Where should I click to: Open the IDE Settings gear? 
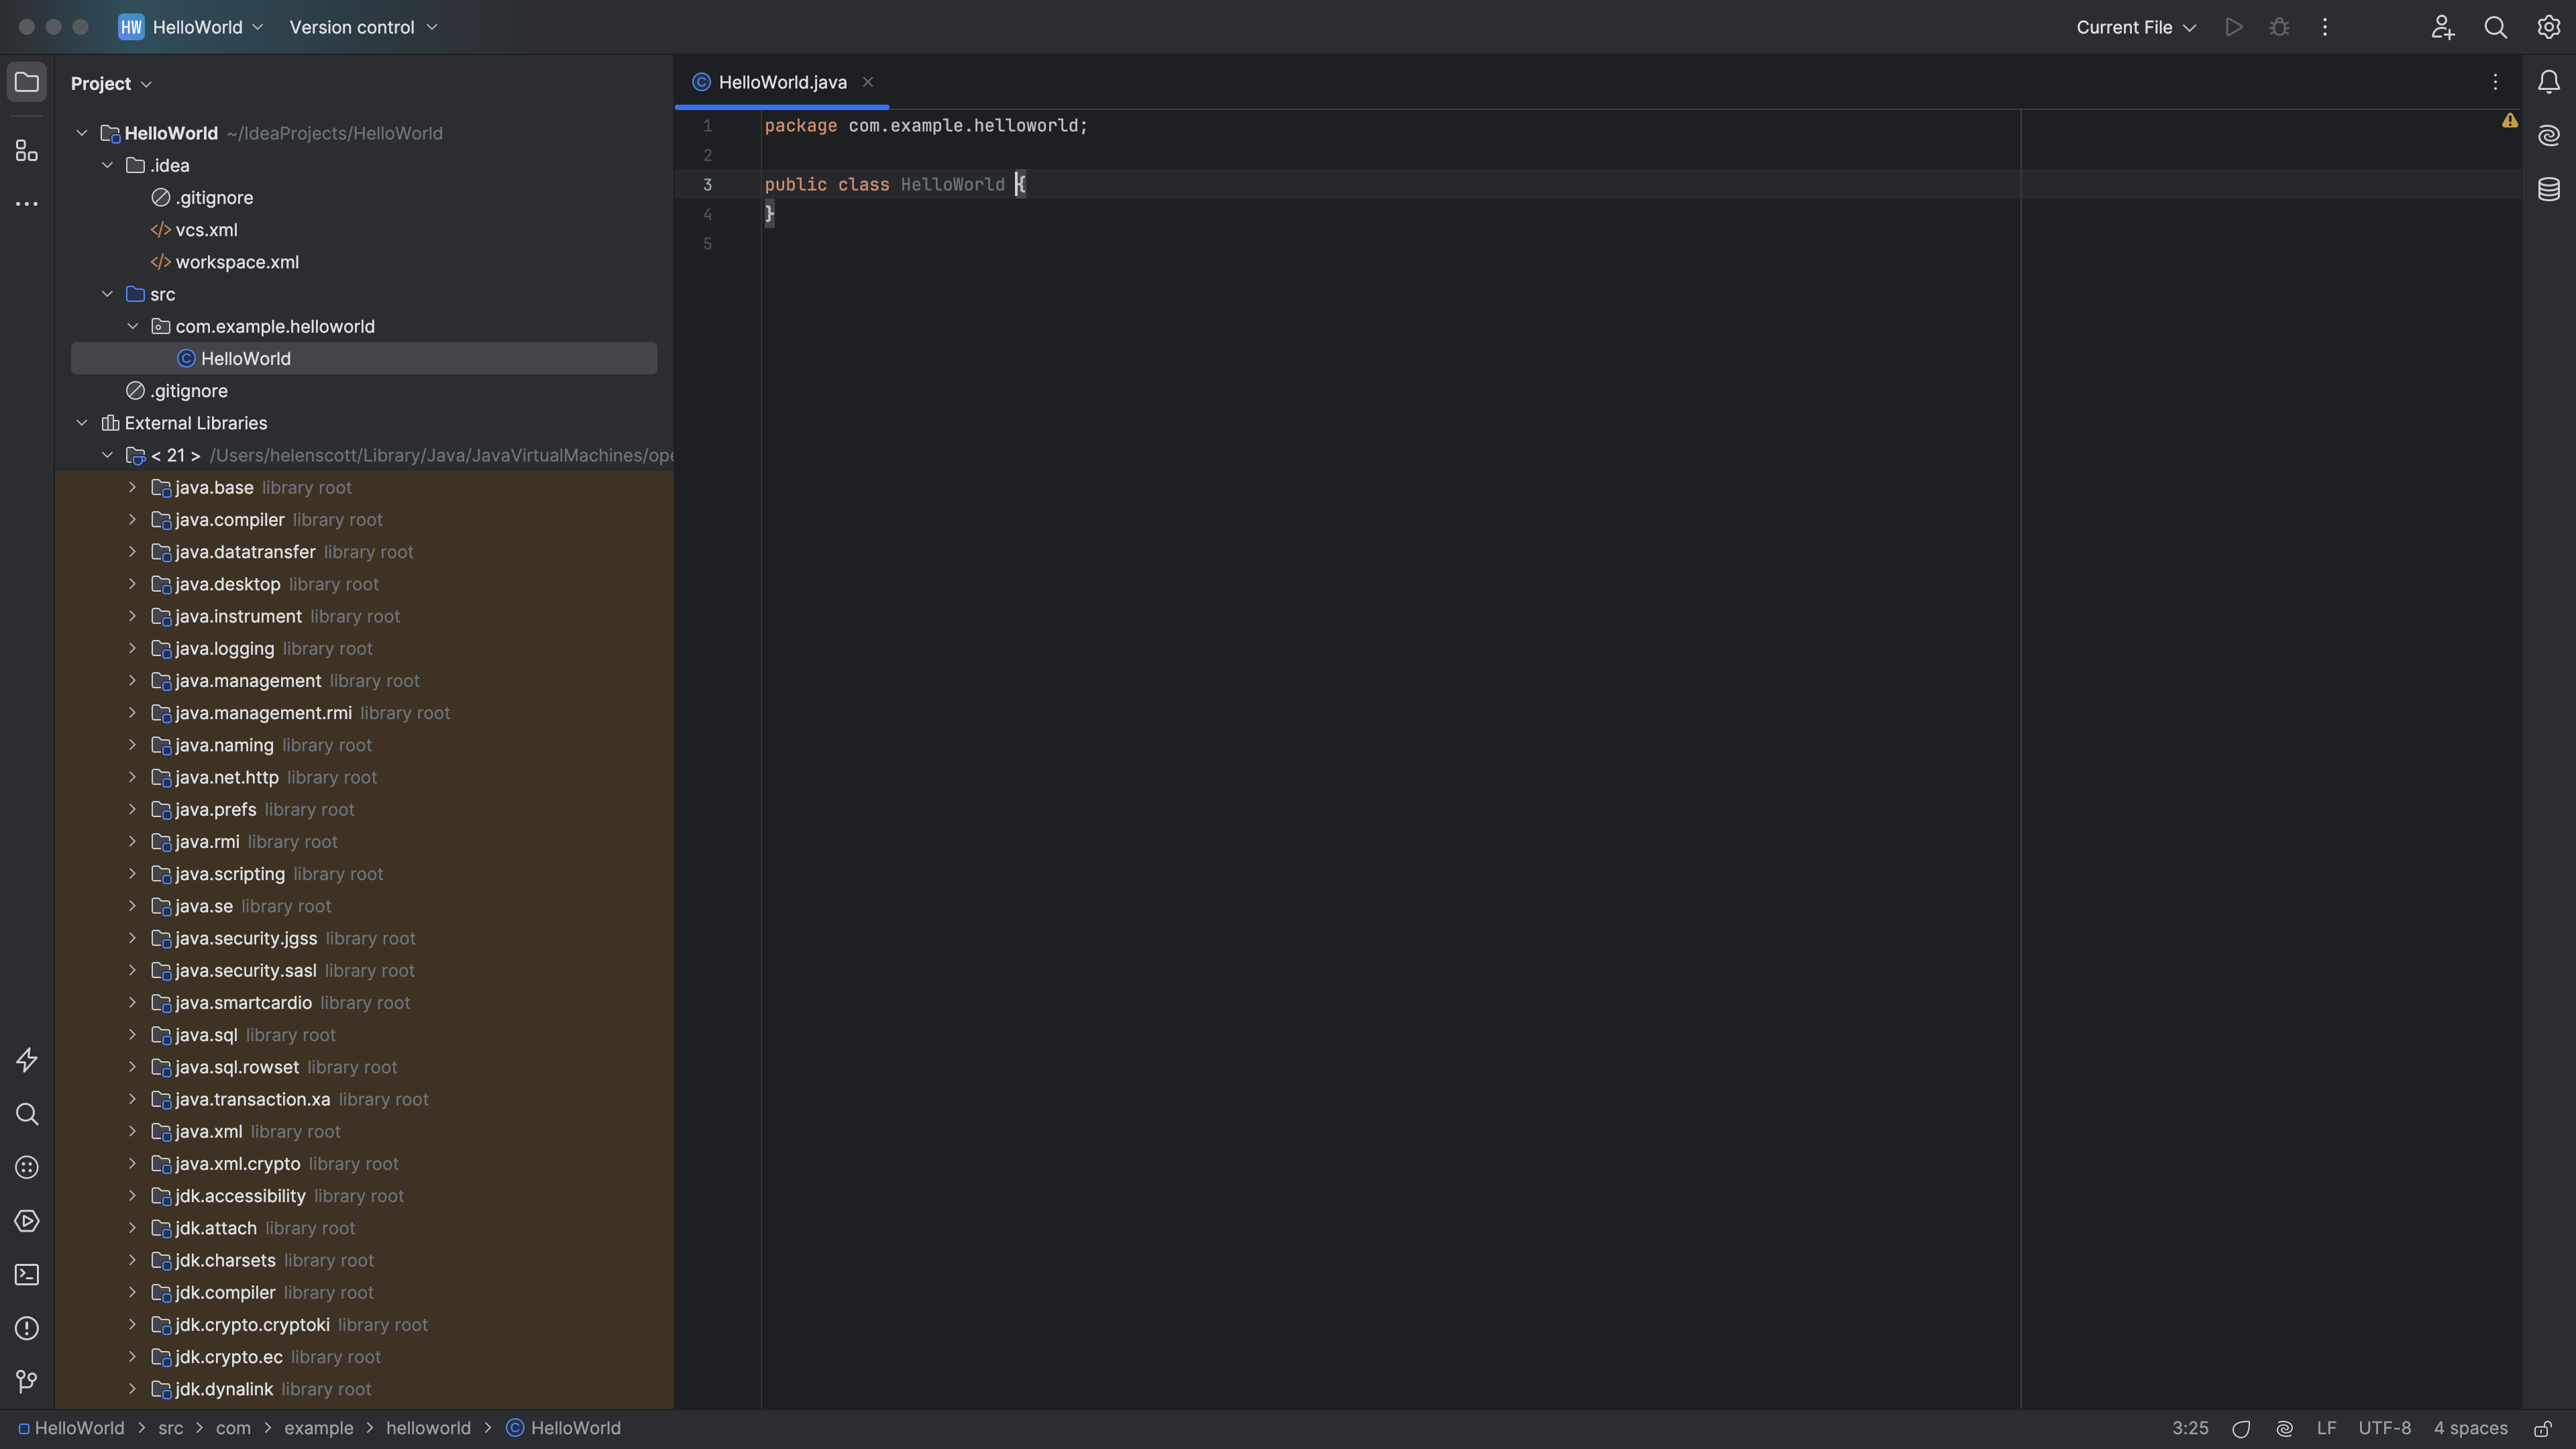pyautogui.click(x=2549, y=27)
